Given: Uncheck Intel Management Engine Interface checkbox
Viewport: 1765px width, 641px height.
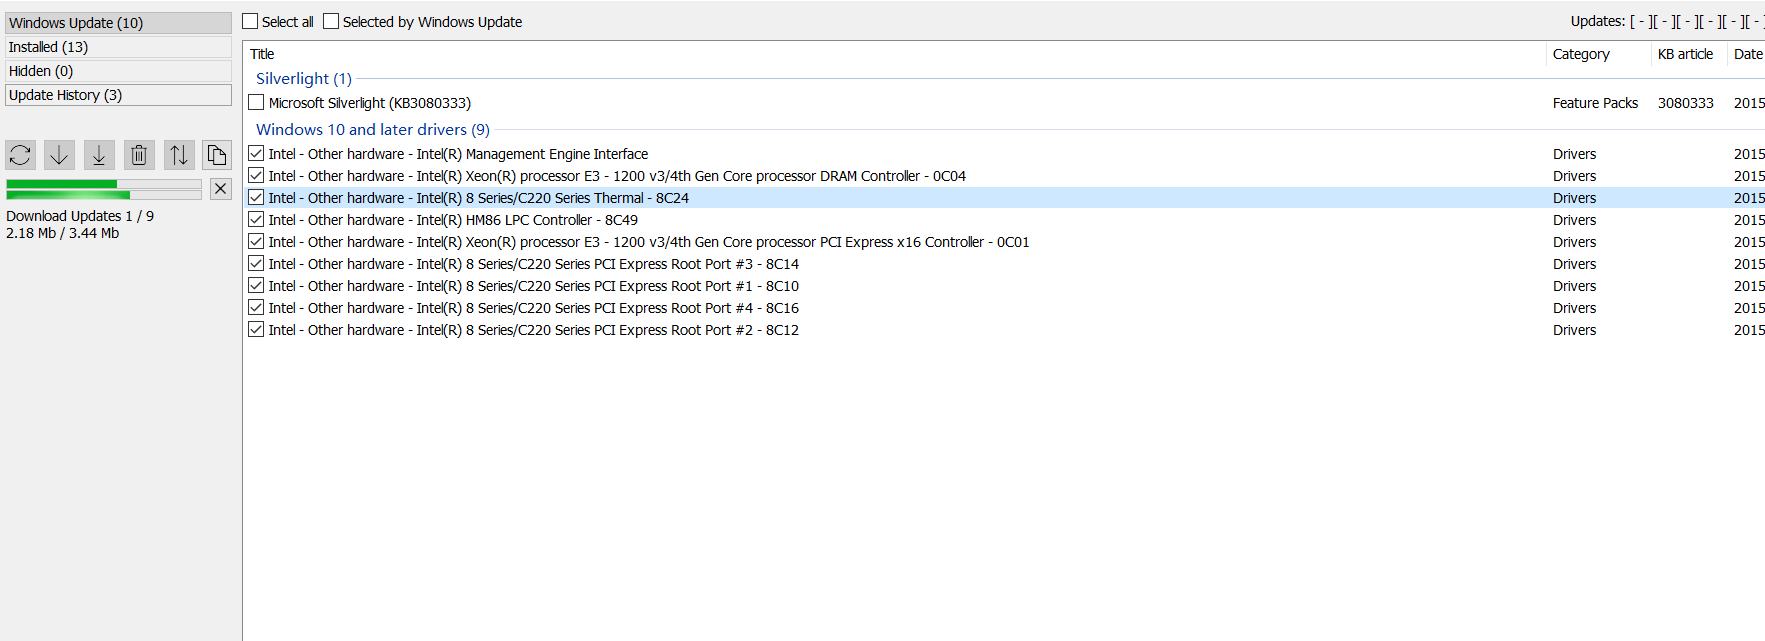Looking at the screenshot, I should click(256, 153).
